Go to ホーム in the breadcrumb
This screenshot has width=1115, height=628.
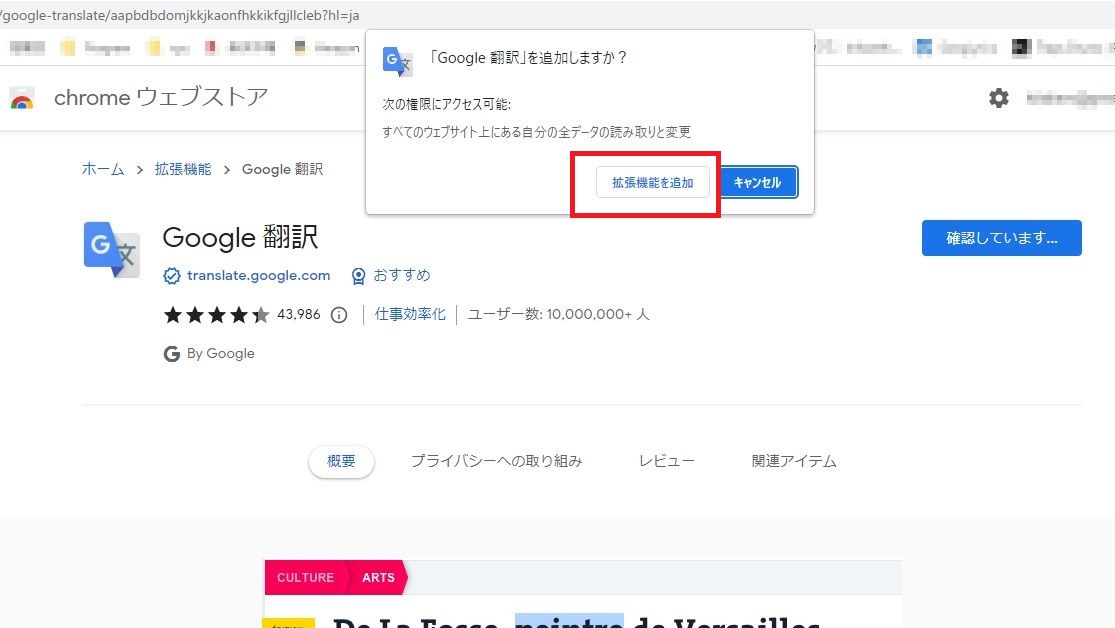tap(103, 169)
